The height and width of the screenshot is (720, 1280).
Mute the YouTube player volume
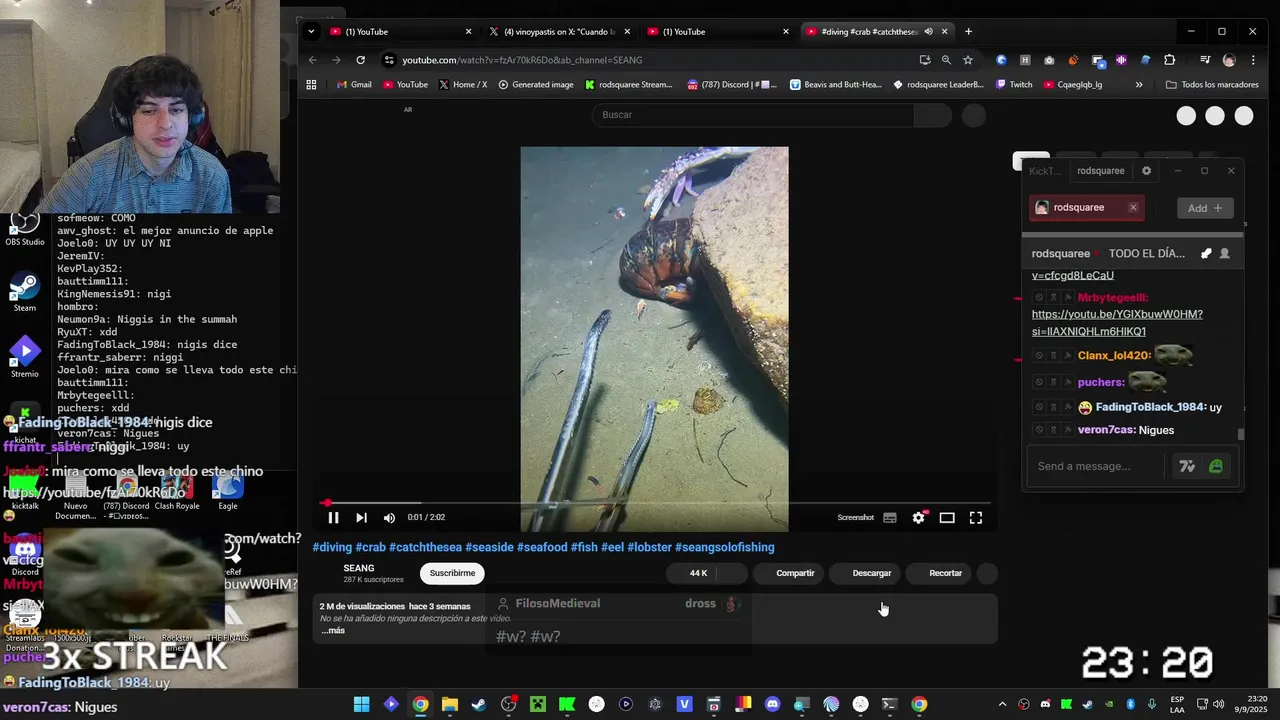click(389, 517)
